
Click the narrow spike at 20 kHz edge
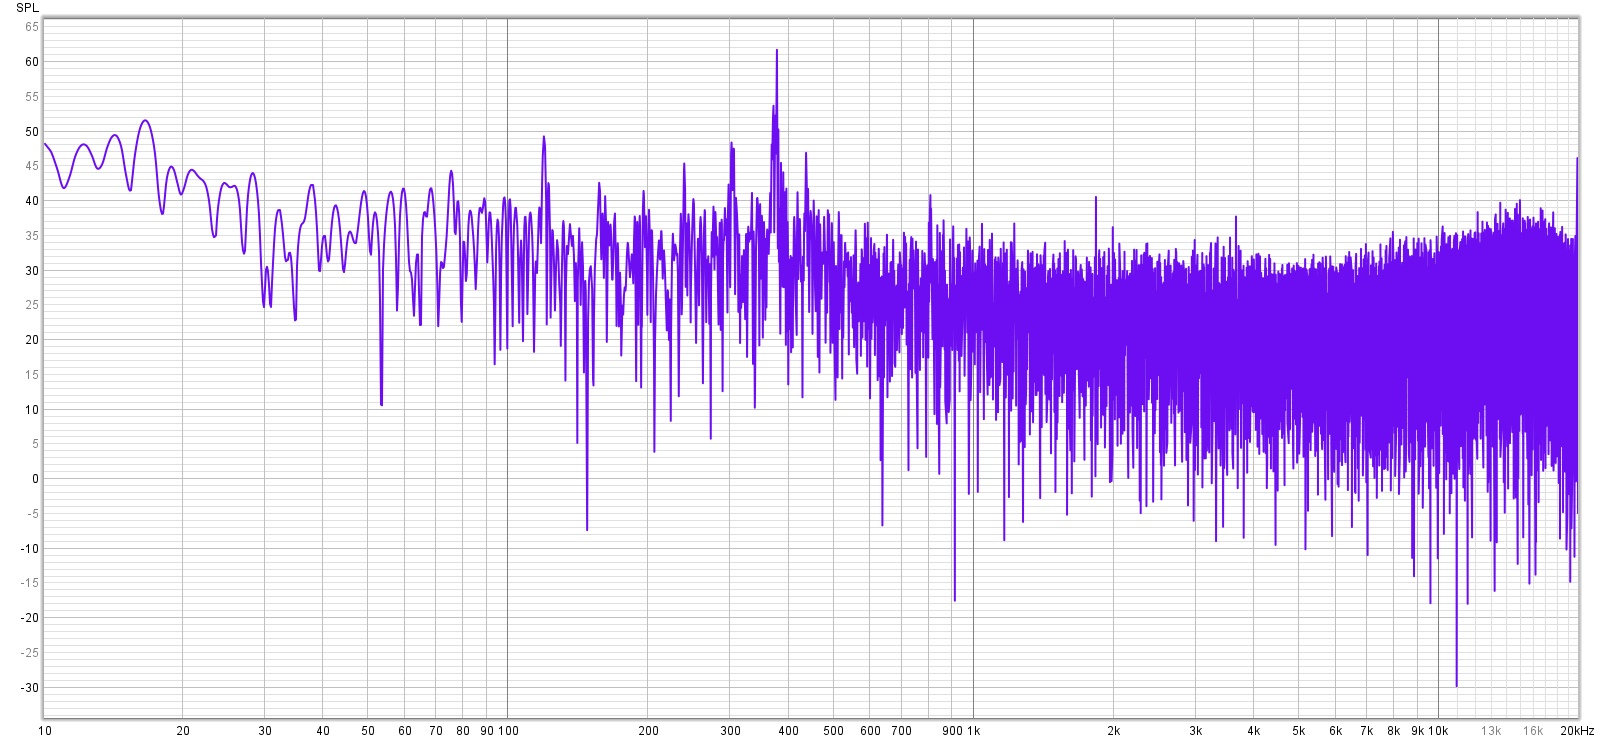[x=1577, y=160]
